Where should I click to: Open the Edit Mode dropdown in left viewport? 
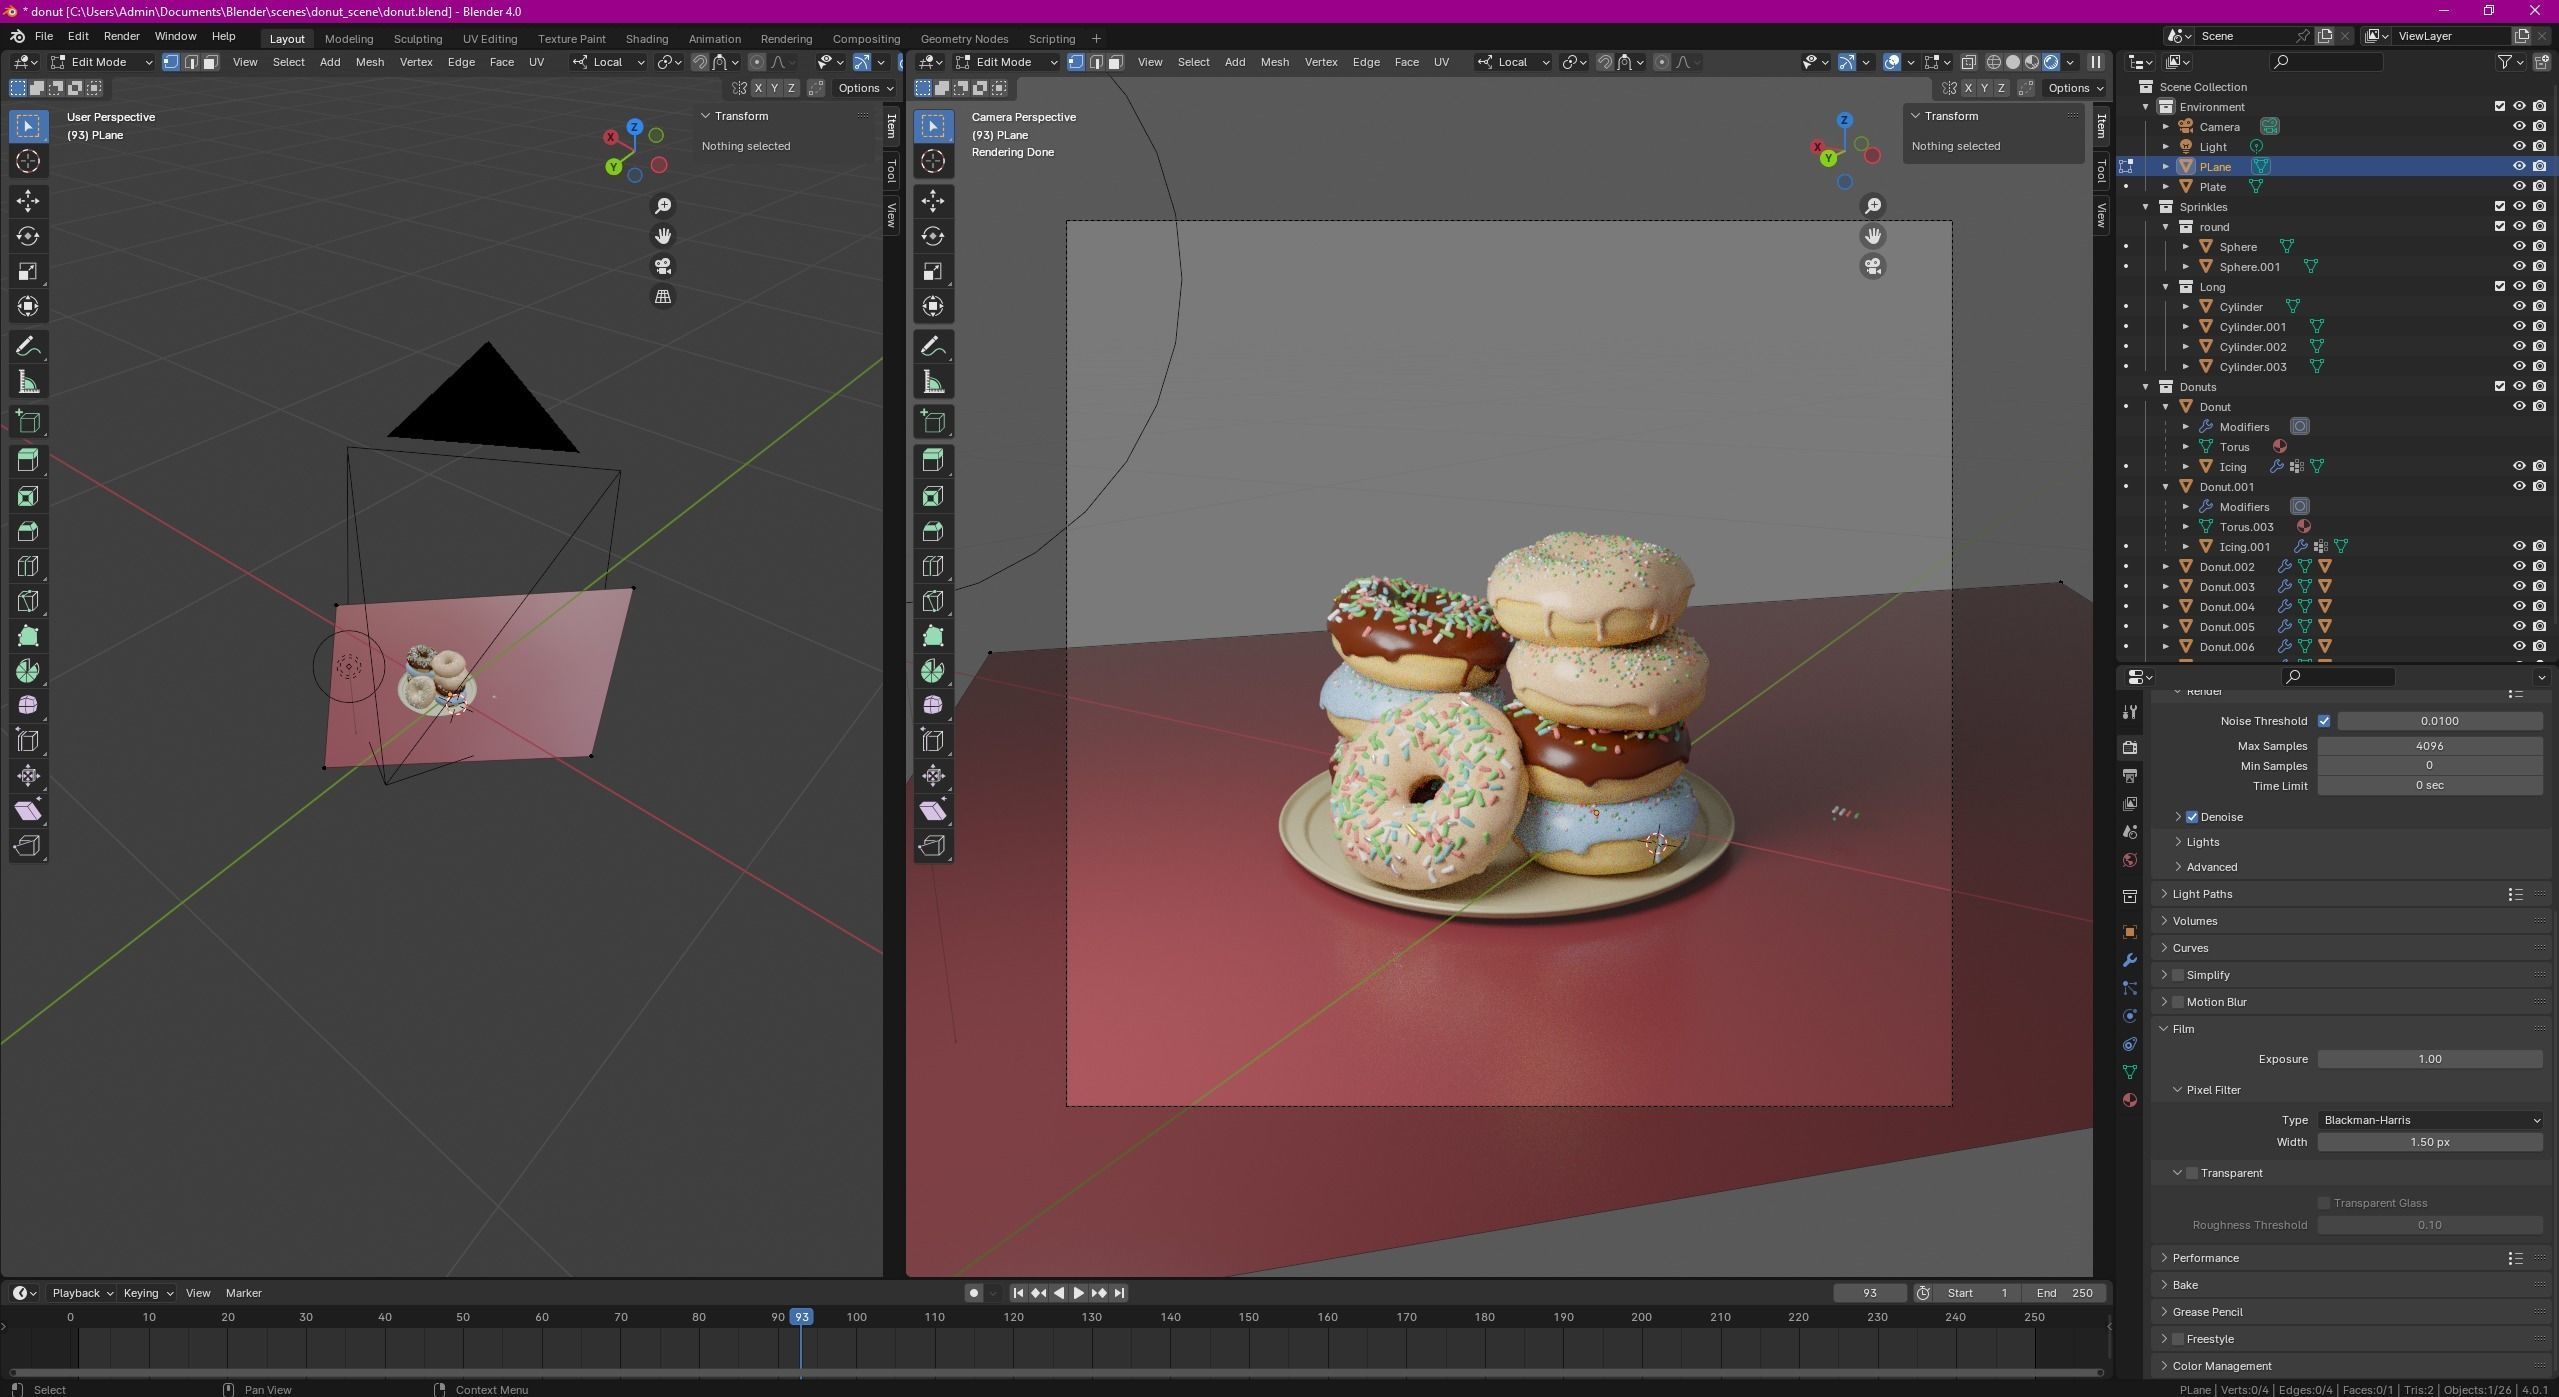101,62
